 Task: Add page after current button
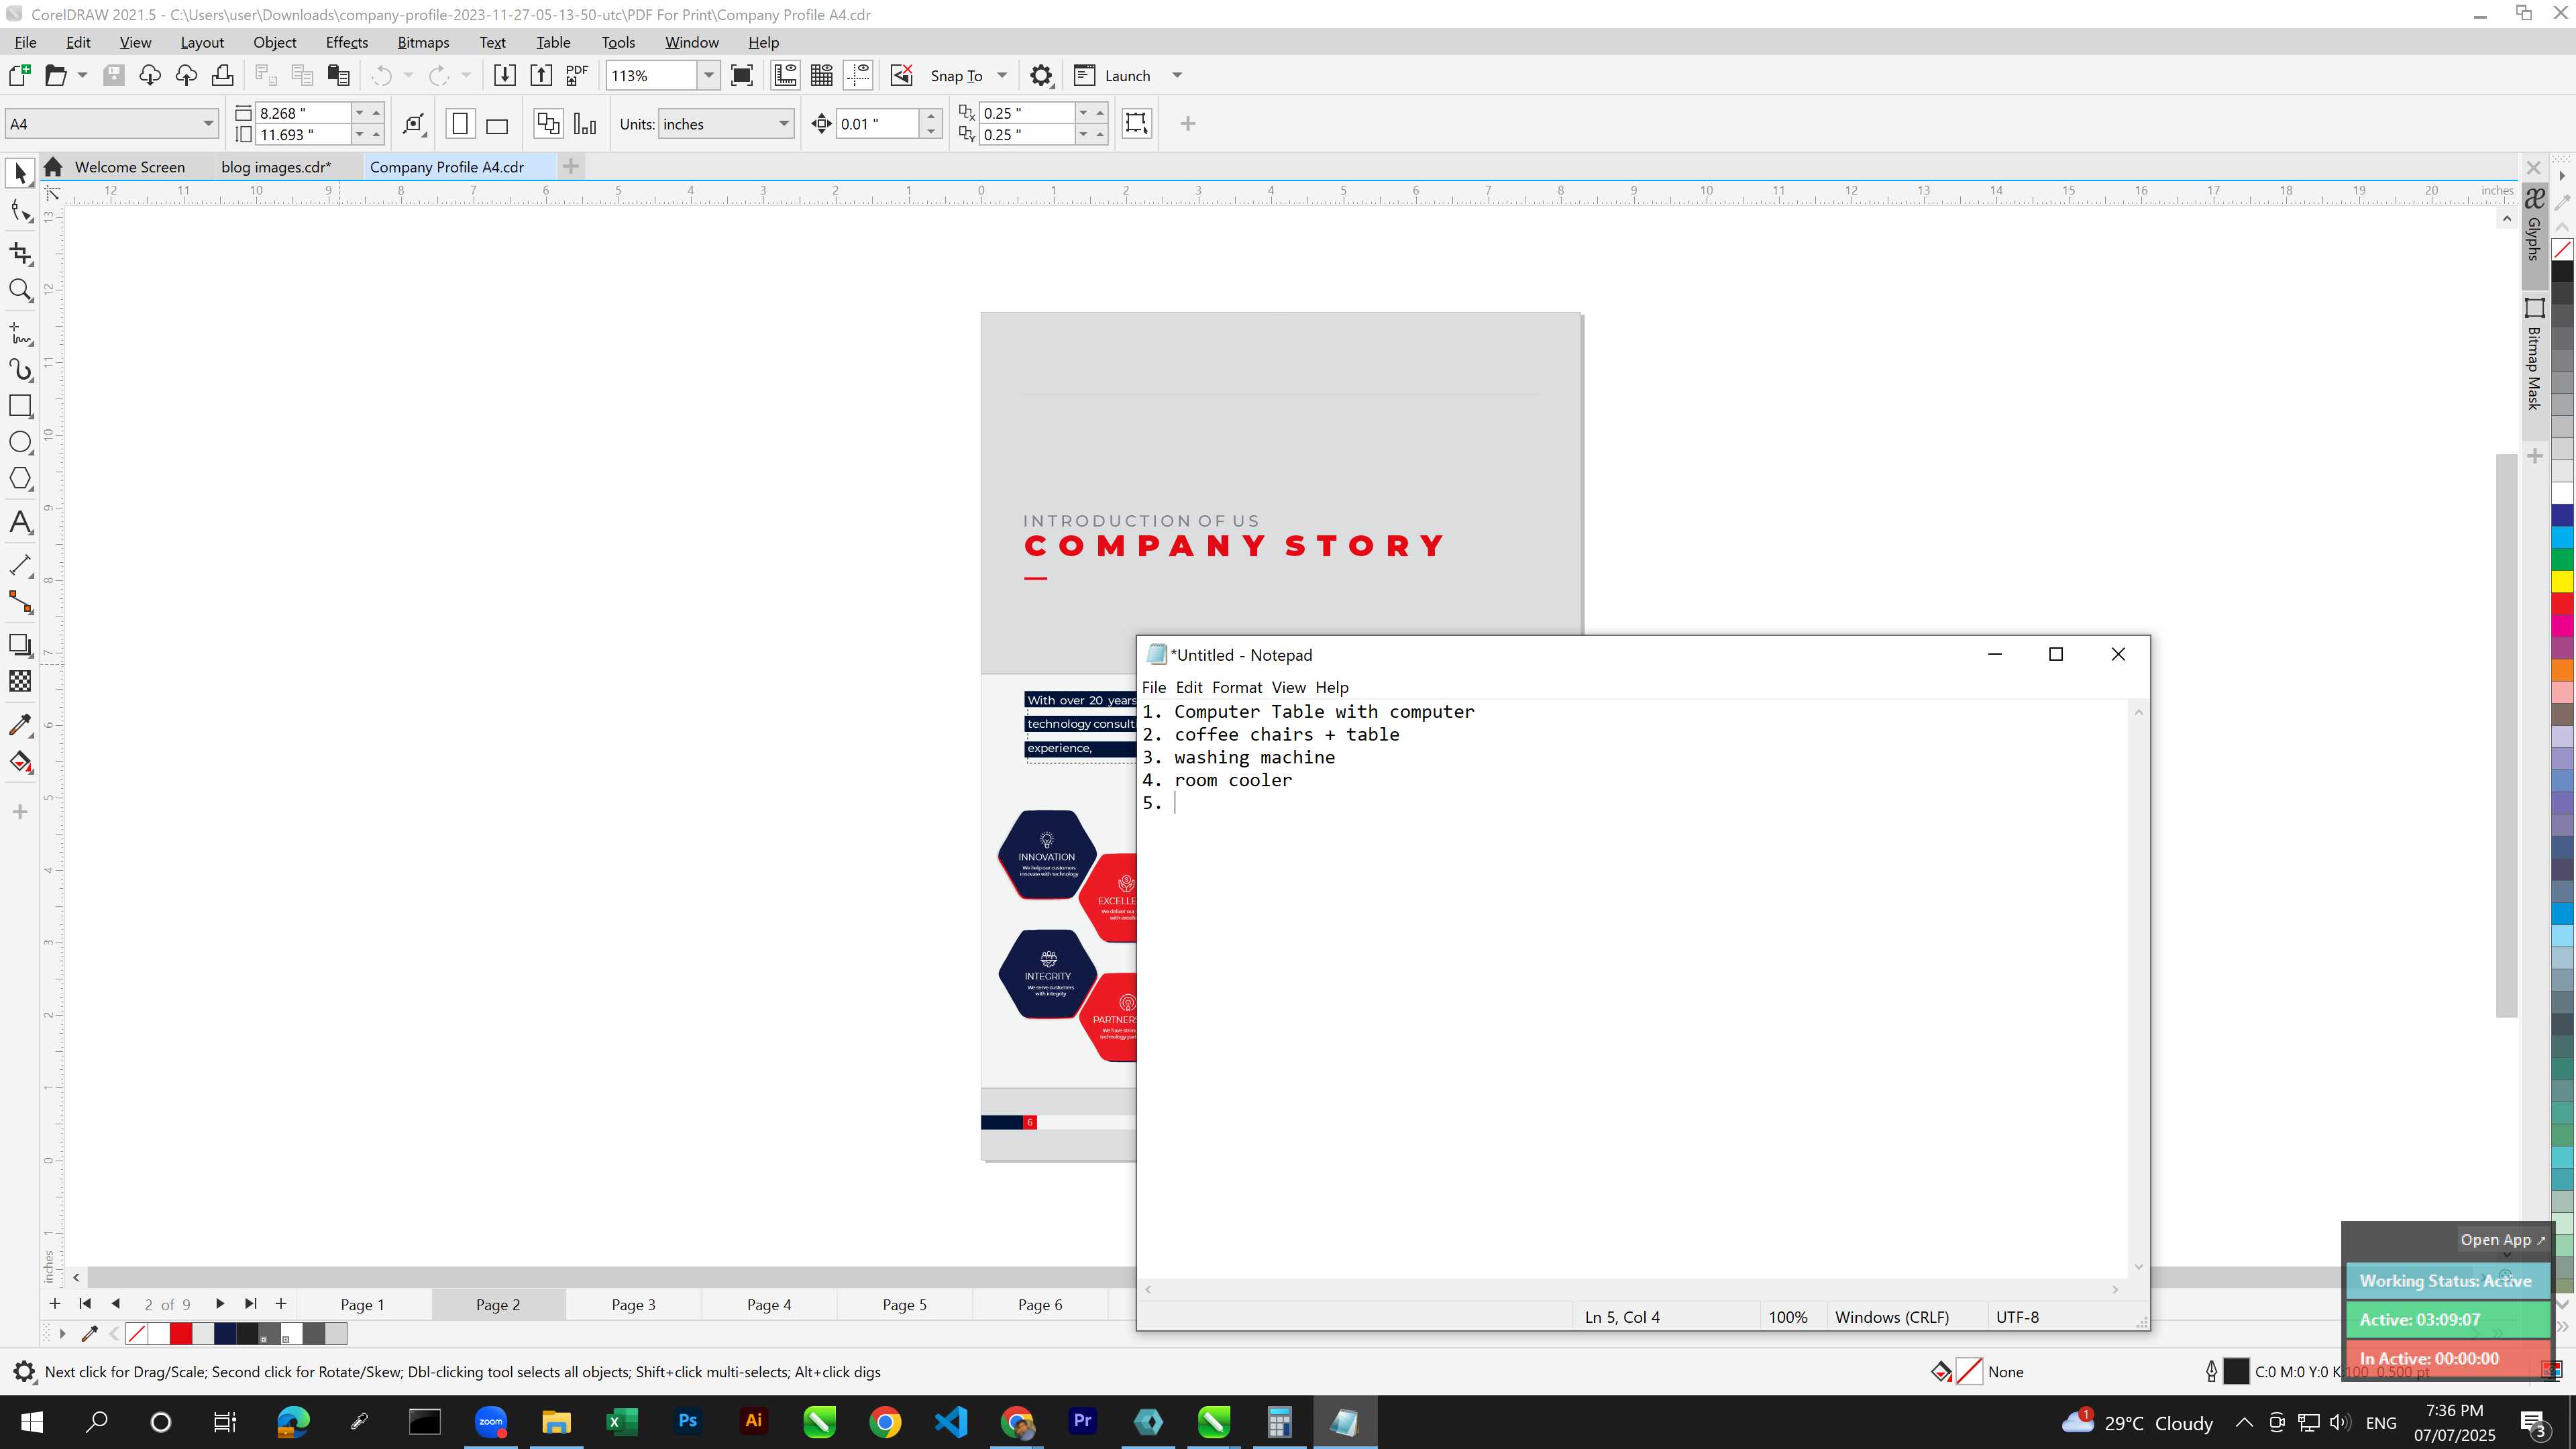click(x=281, y=1303)
